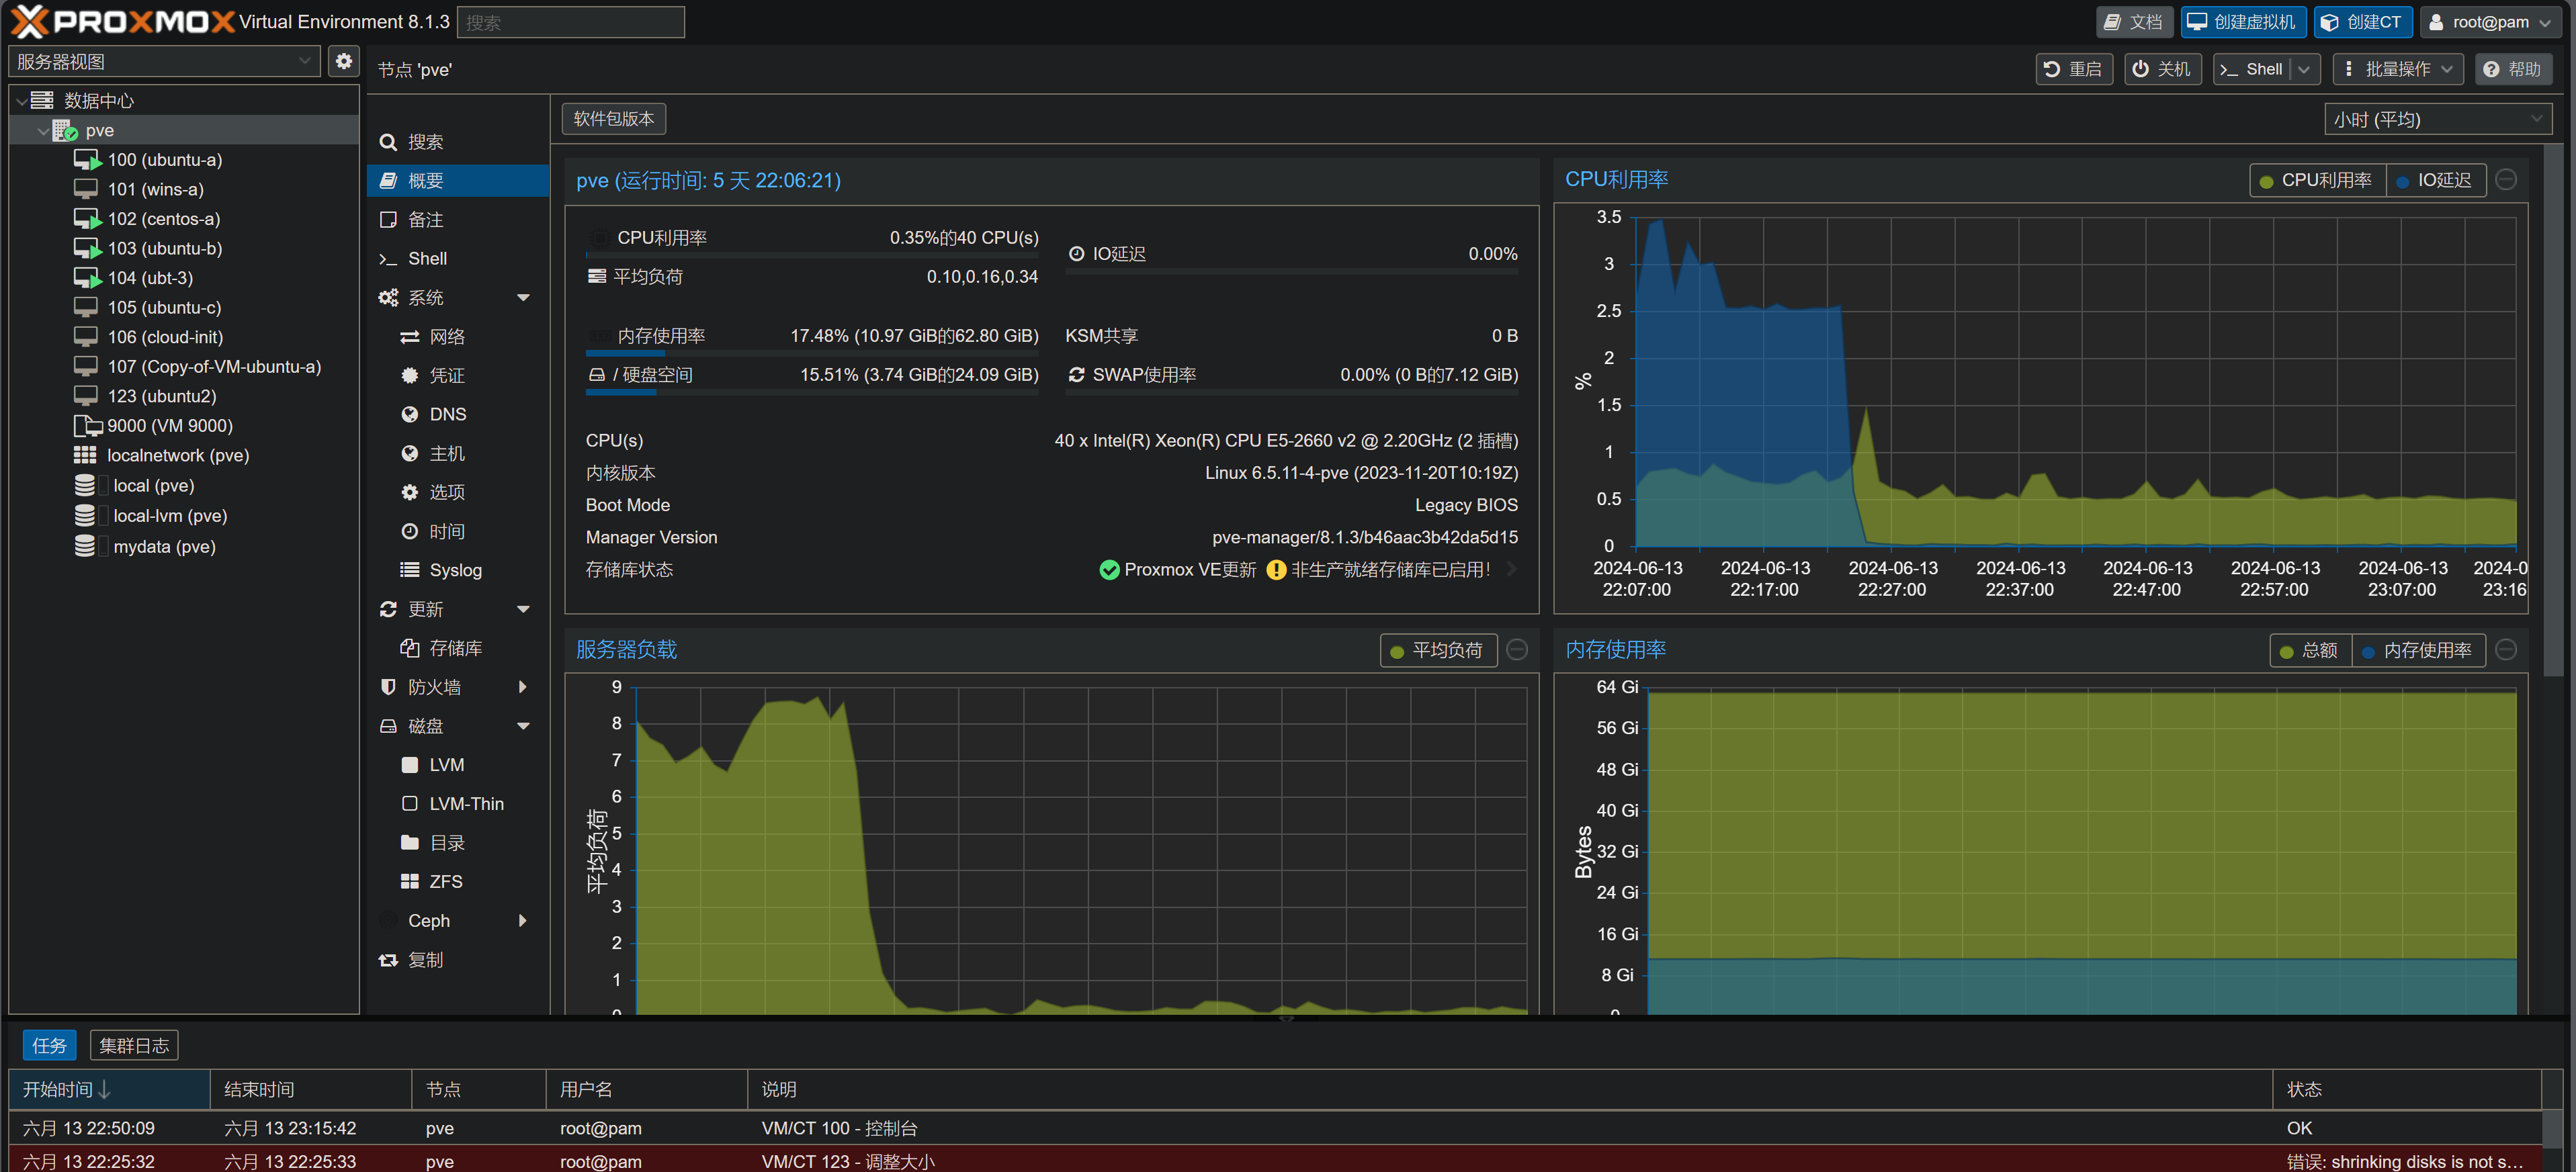Click the mydata storage icon
Image resolution: width=2576 pixels, height=1172 pixels.
coord(85,546)
